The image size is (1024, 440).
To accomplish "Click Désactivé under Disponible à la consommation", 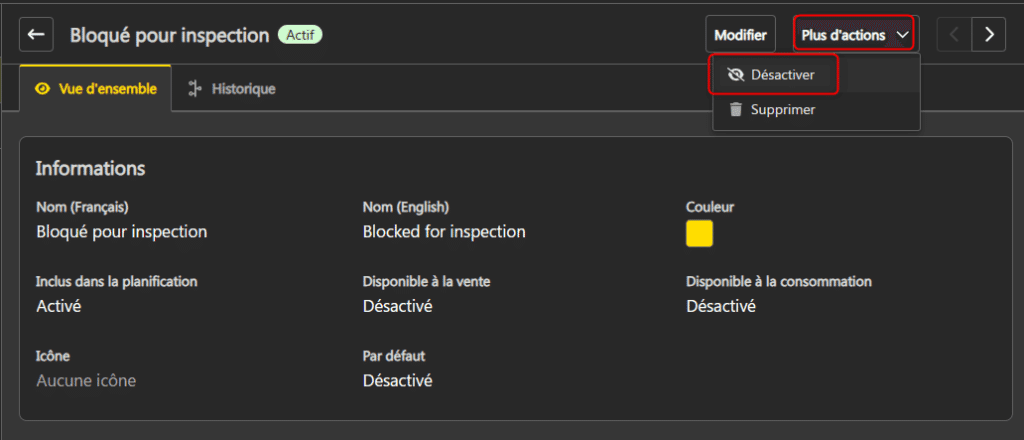I will [721, 306].
